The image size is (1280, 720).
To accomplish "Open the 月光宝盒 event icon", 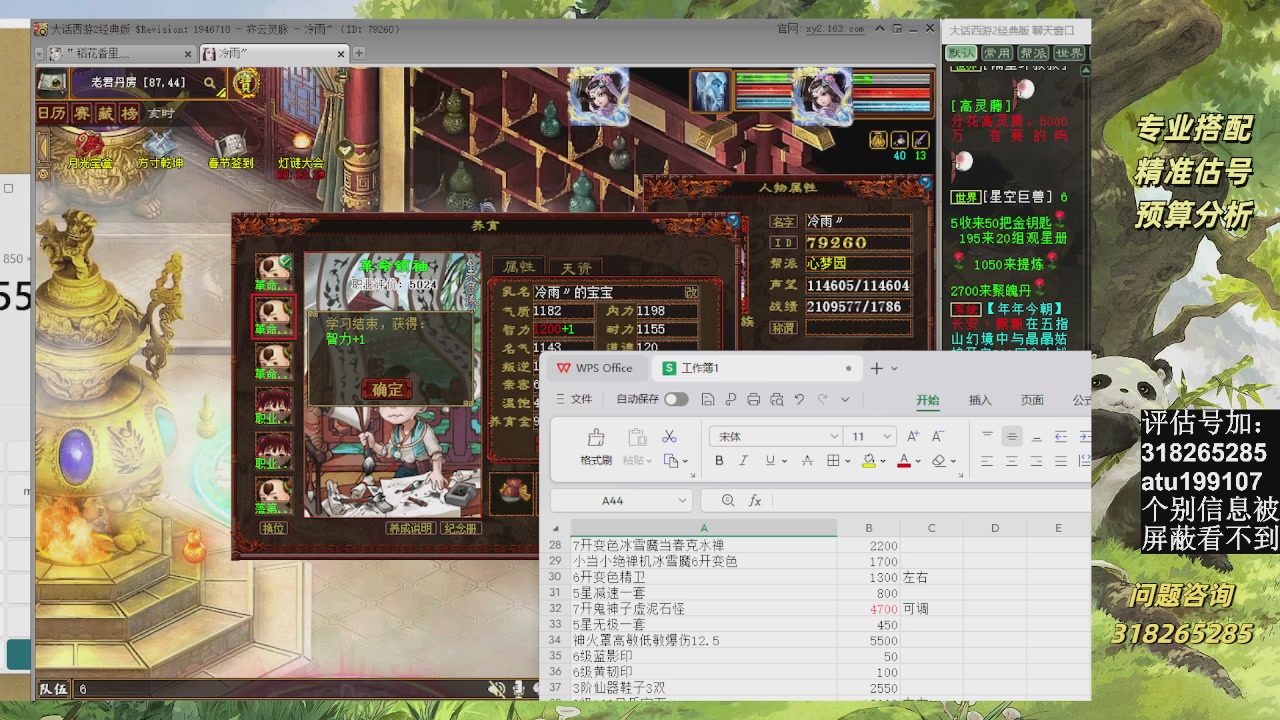I will [x=90, y=148].
